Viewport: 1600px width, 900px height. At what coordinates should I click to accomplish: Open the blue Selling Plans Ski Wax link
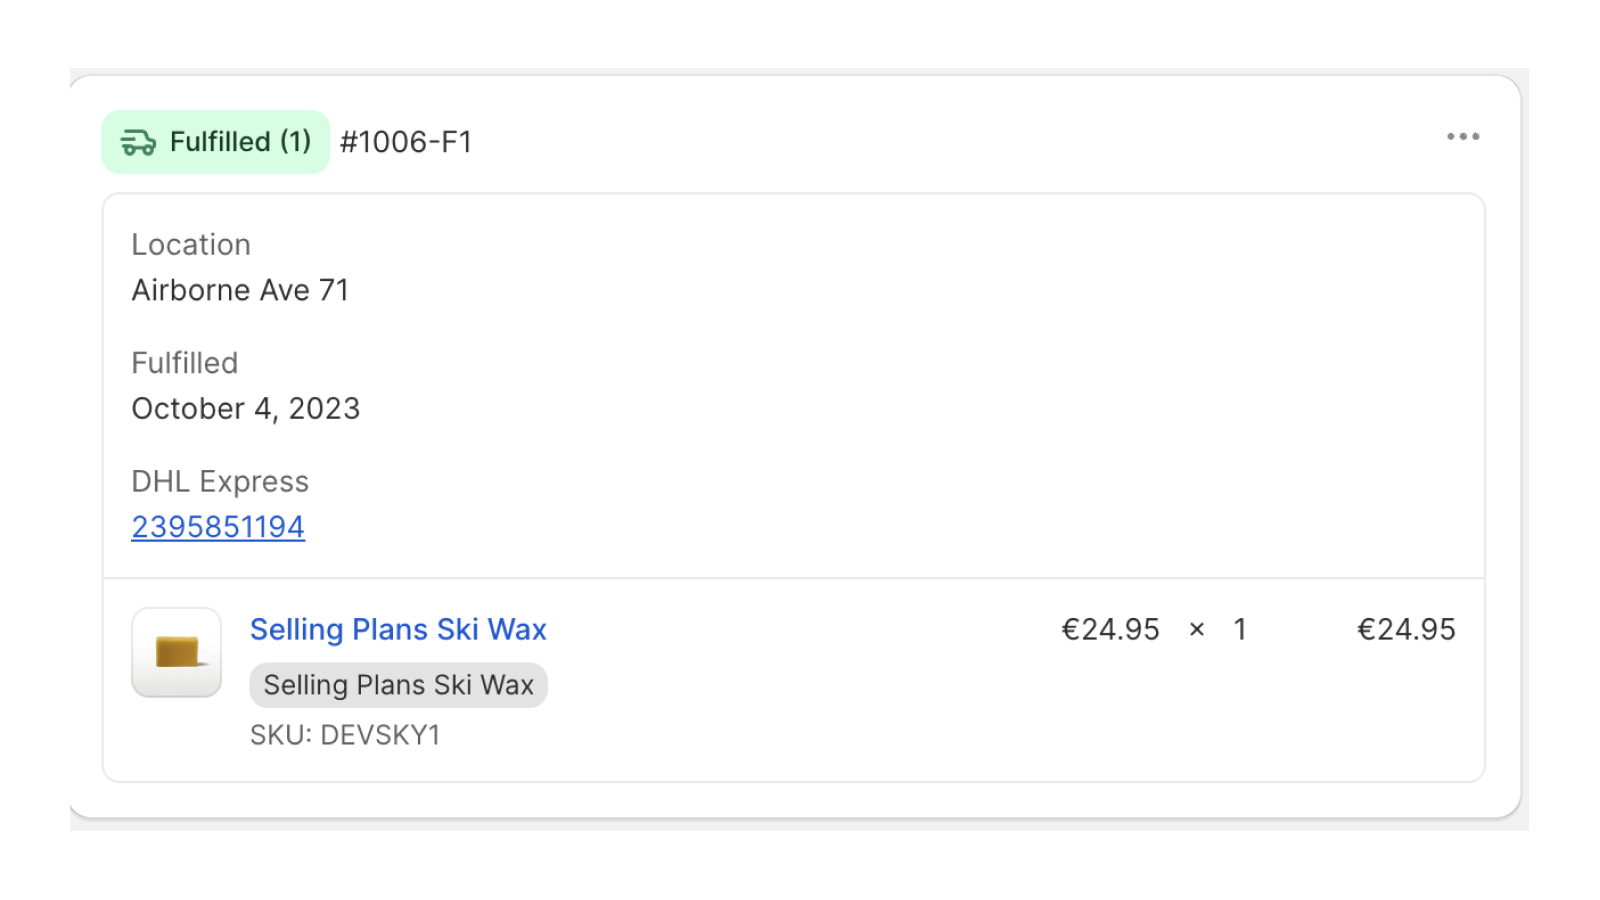(x=398, y=630)
